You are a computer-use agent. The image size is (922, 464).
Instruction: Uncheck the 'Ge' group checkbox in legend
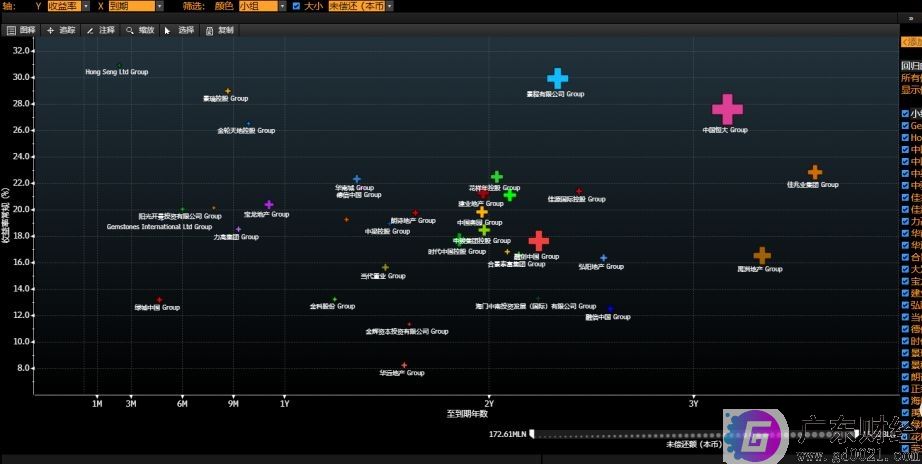pyautogui.click(x=905, y=125)
